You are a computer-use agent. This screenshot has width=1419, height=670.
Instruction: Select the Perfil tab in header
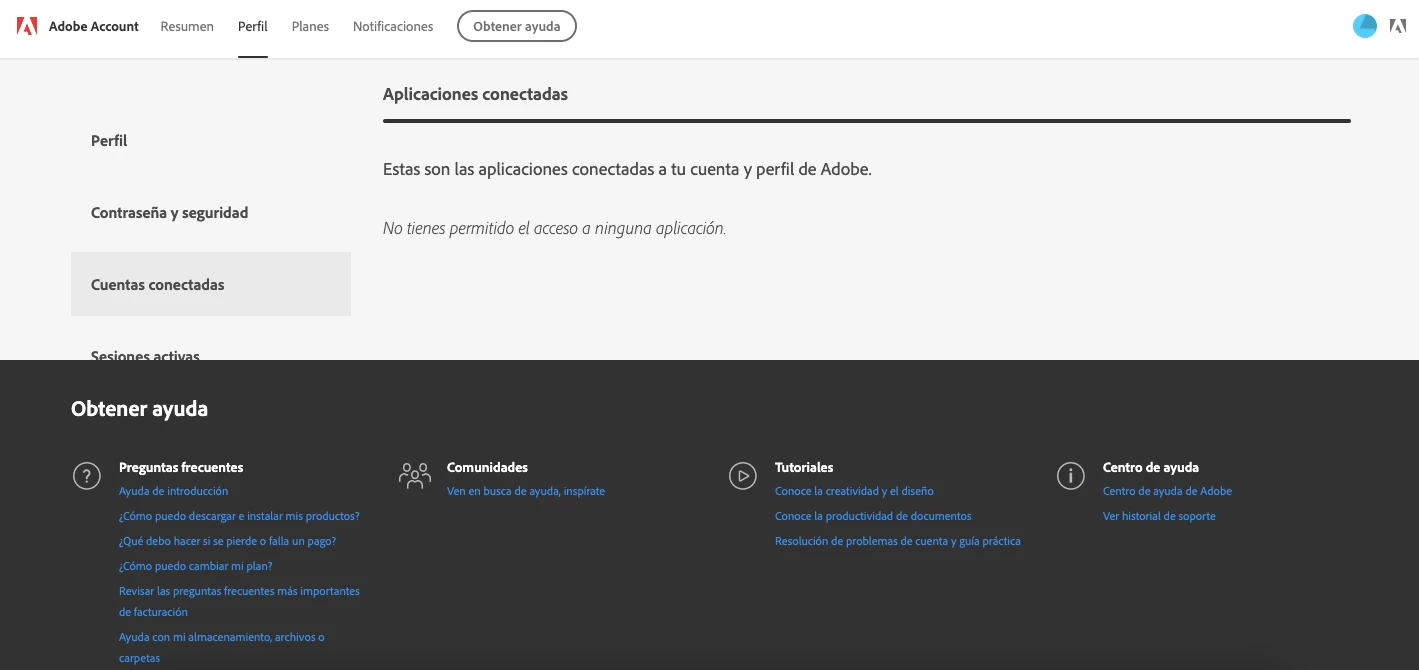tap(253, 27)
